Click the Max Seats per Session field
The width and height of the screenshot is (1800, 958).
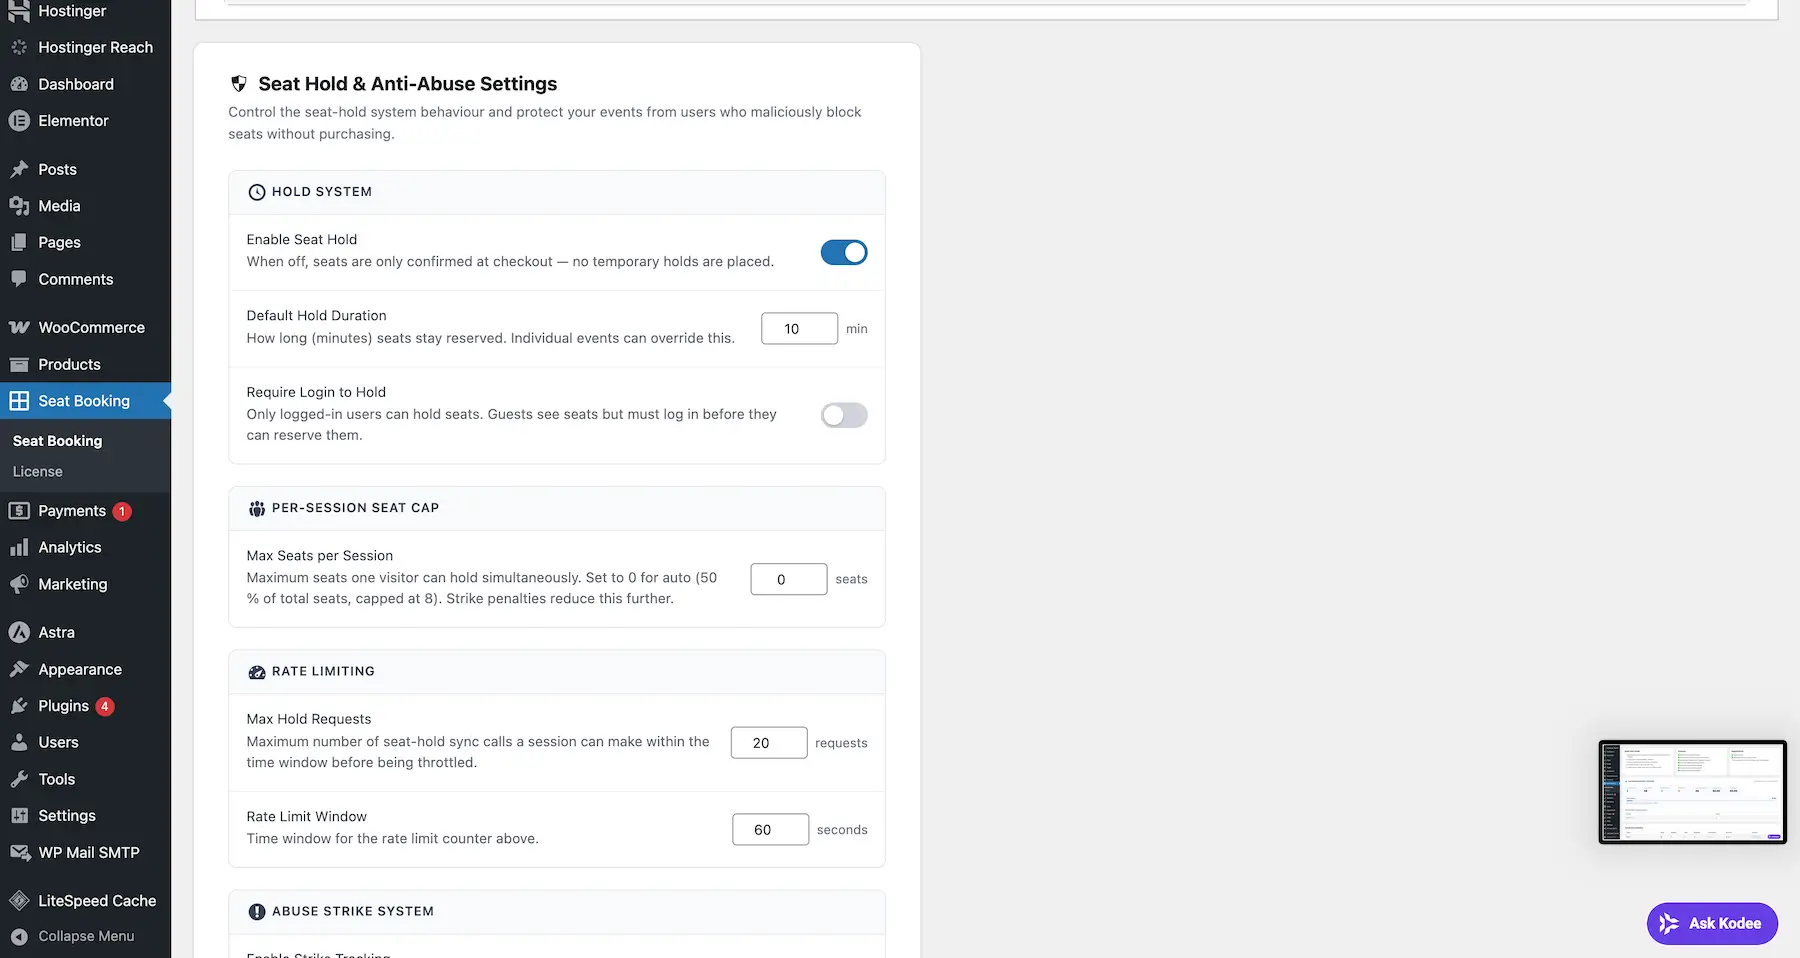788,579
